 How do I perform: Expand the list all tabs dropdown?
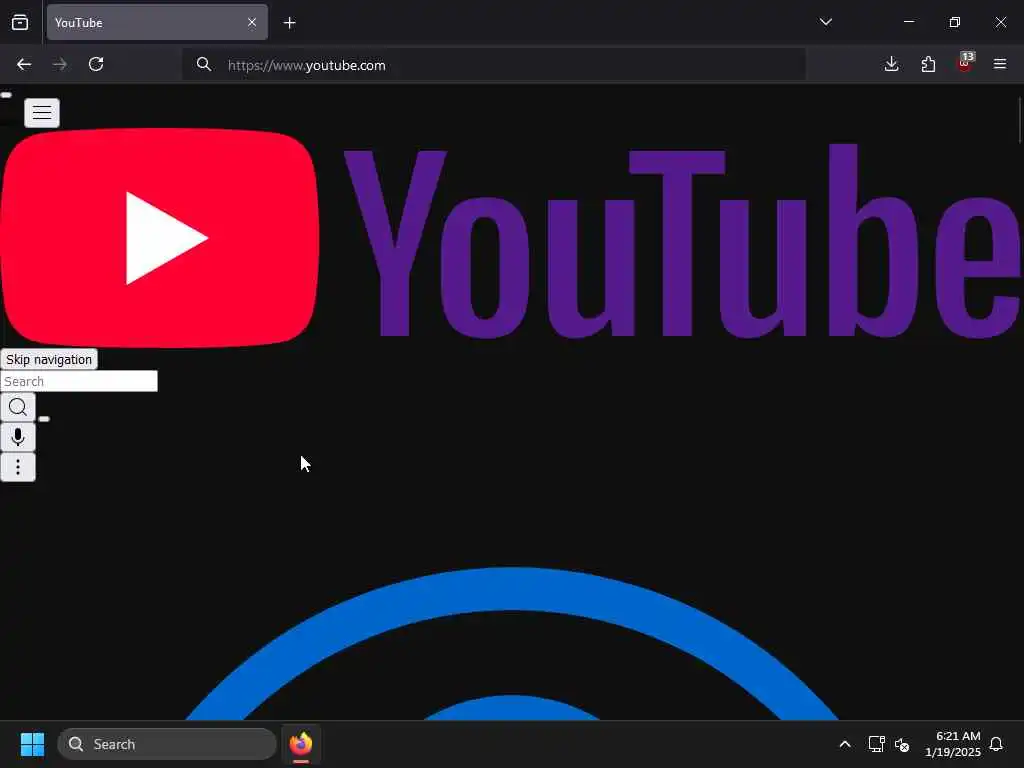click(x=825, y=22)
